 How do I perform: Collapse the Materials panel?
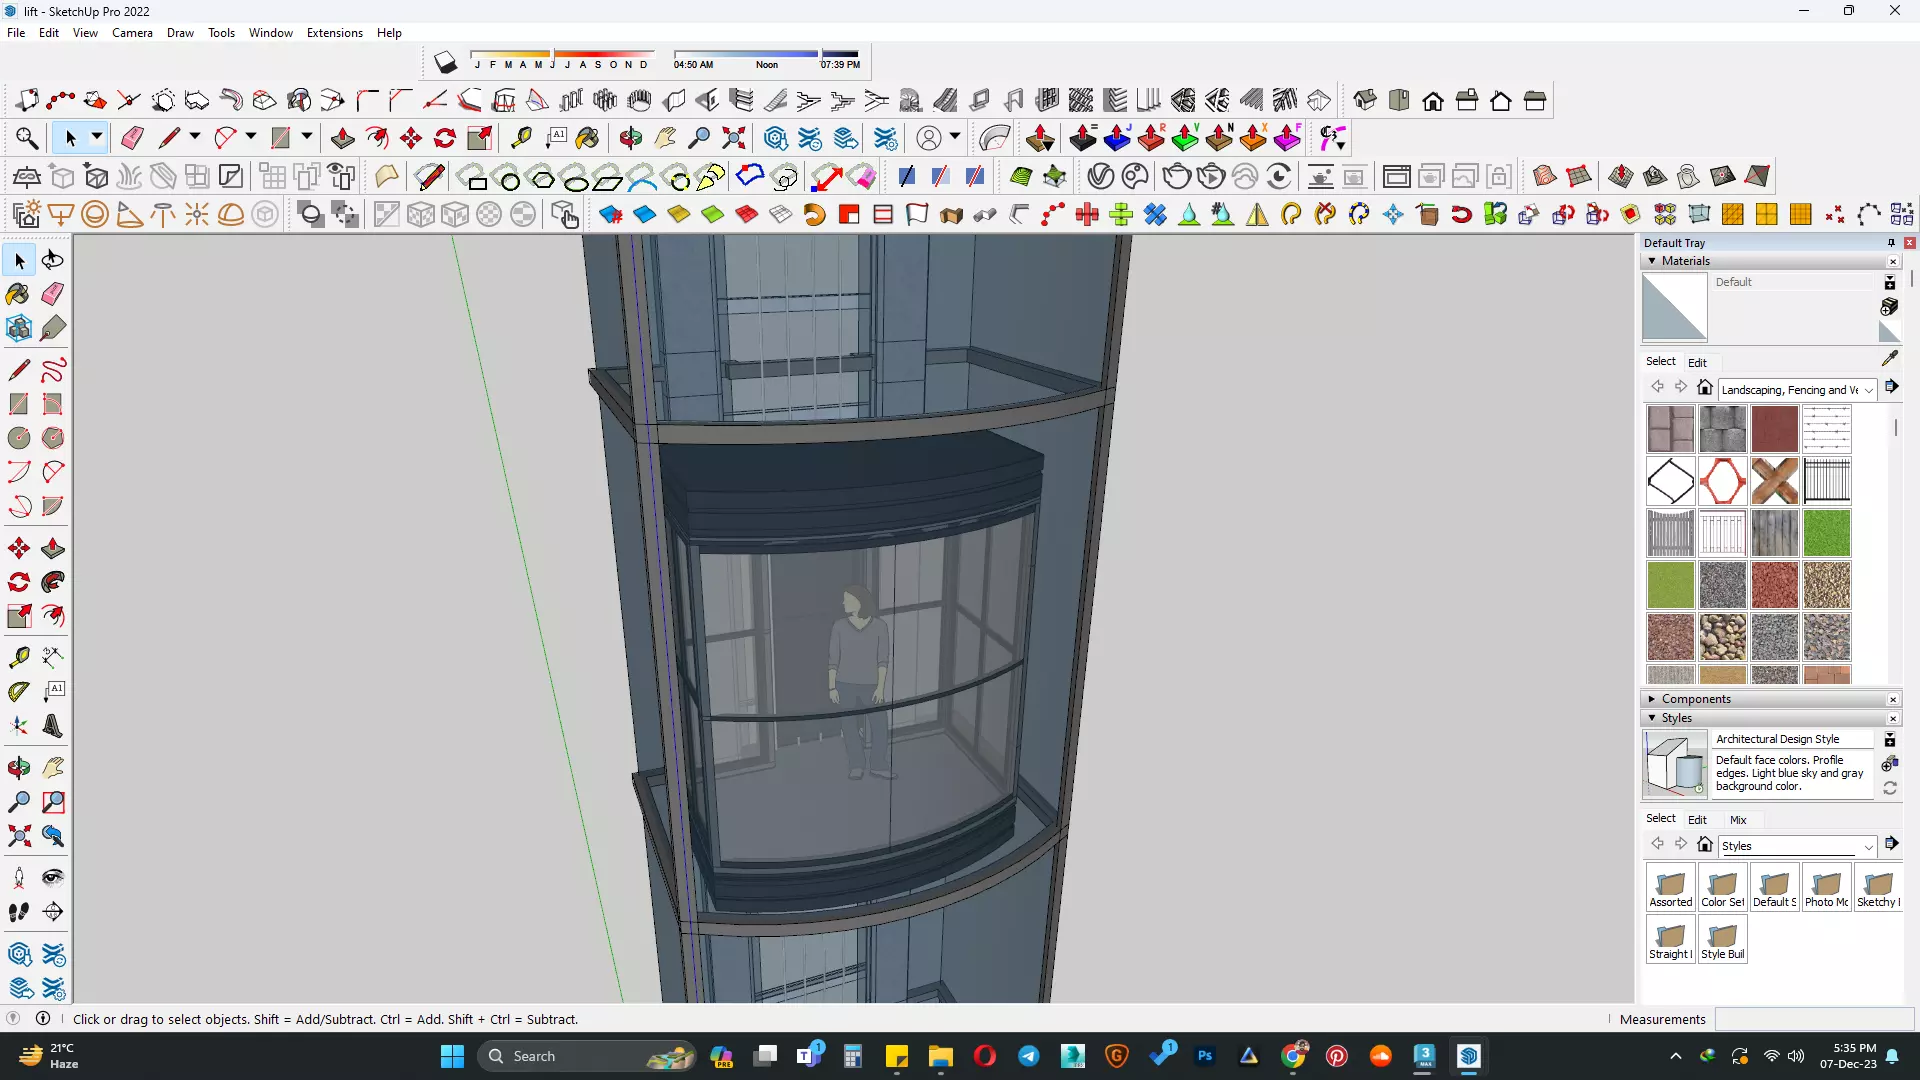click(x=1652, y=261)
